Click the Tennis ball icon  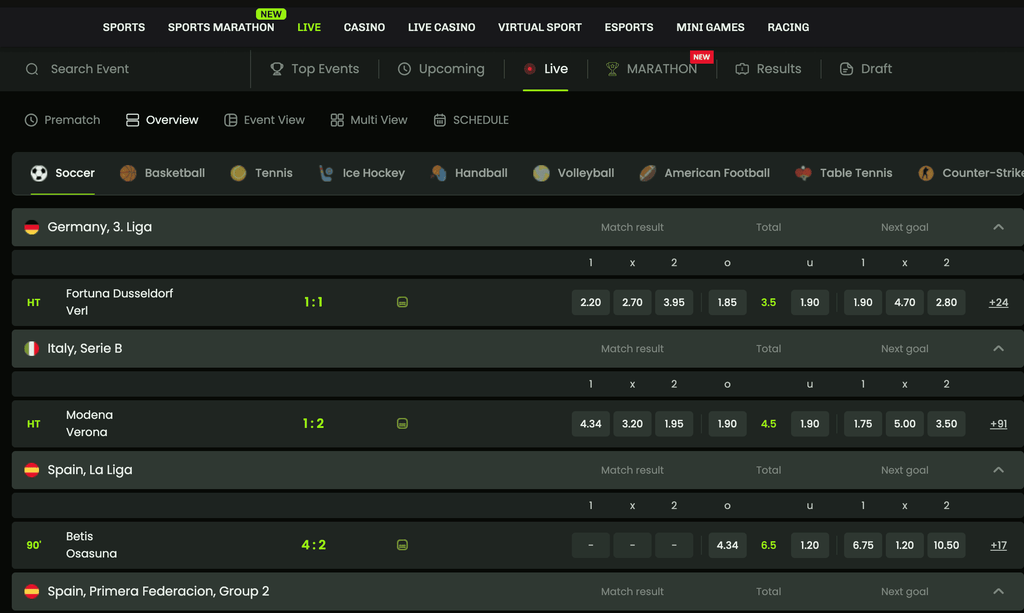238,173
